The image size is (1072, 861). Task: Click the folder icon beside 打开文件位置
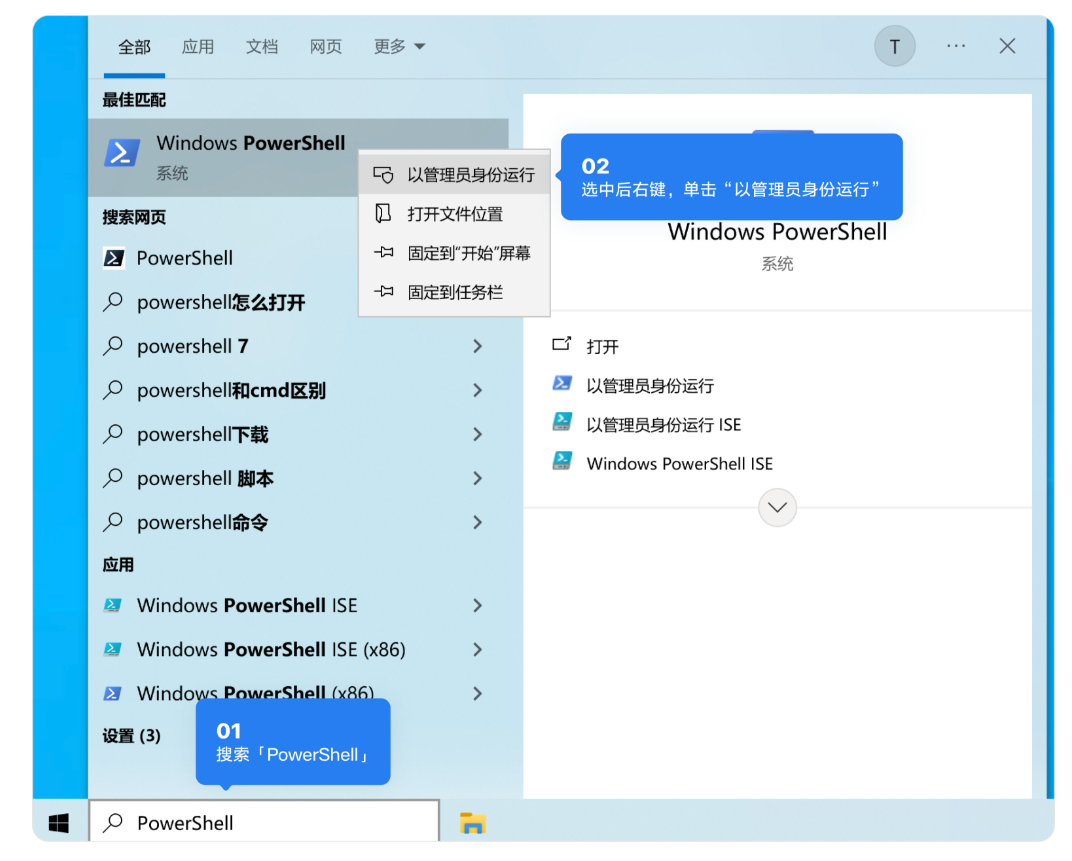383,213
